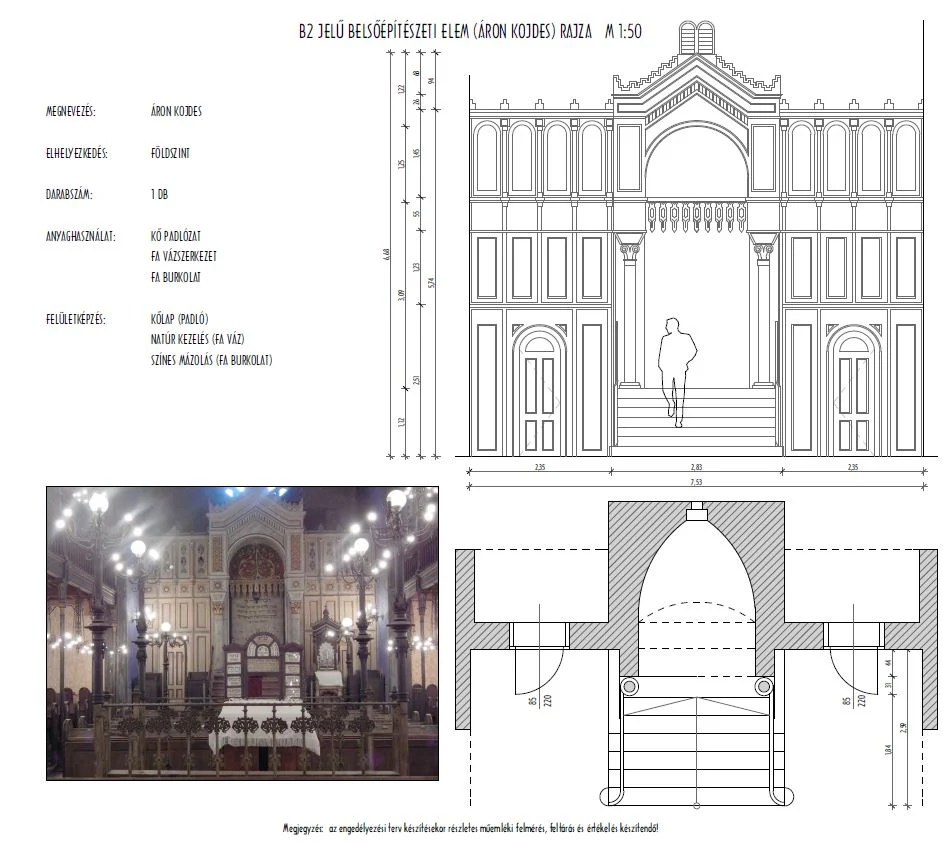Click the finish 'KŐLAP (PADLÓ)'
The width and height of the screenshot is (943, 843).
[x=179, y=319]
